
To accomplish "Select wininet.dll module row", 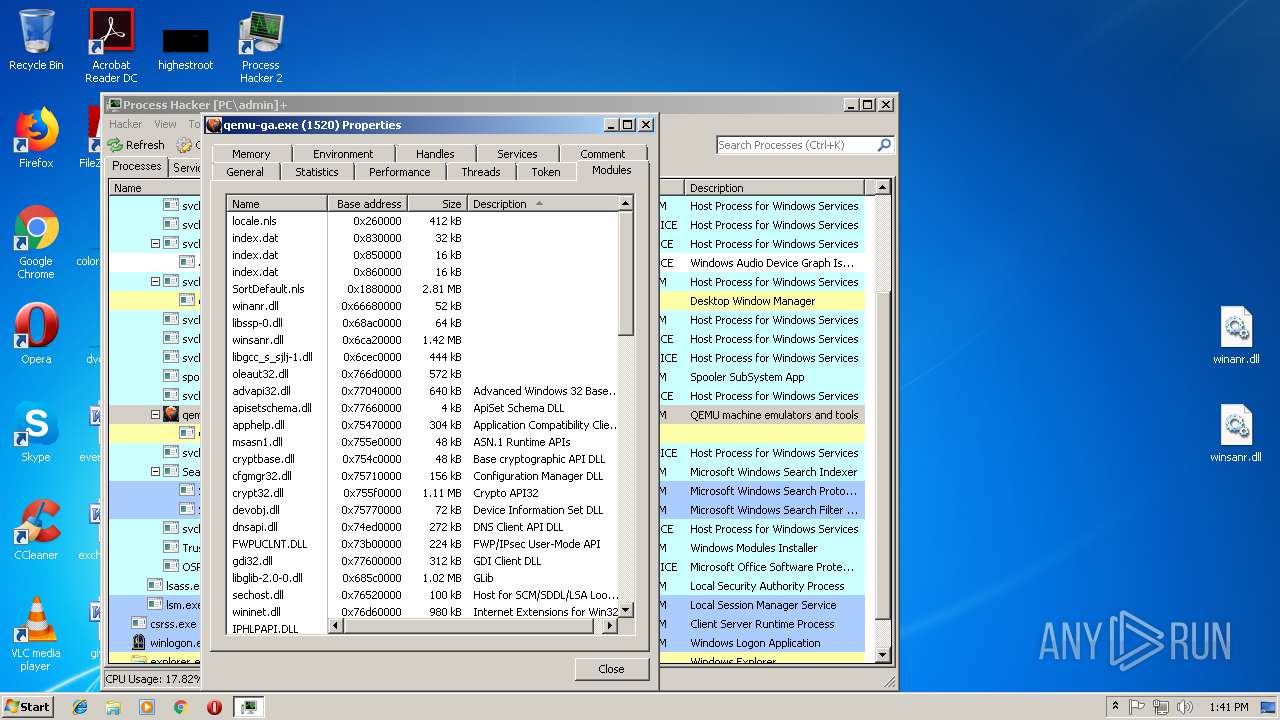I will pos(422,612).
